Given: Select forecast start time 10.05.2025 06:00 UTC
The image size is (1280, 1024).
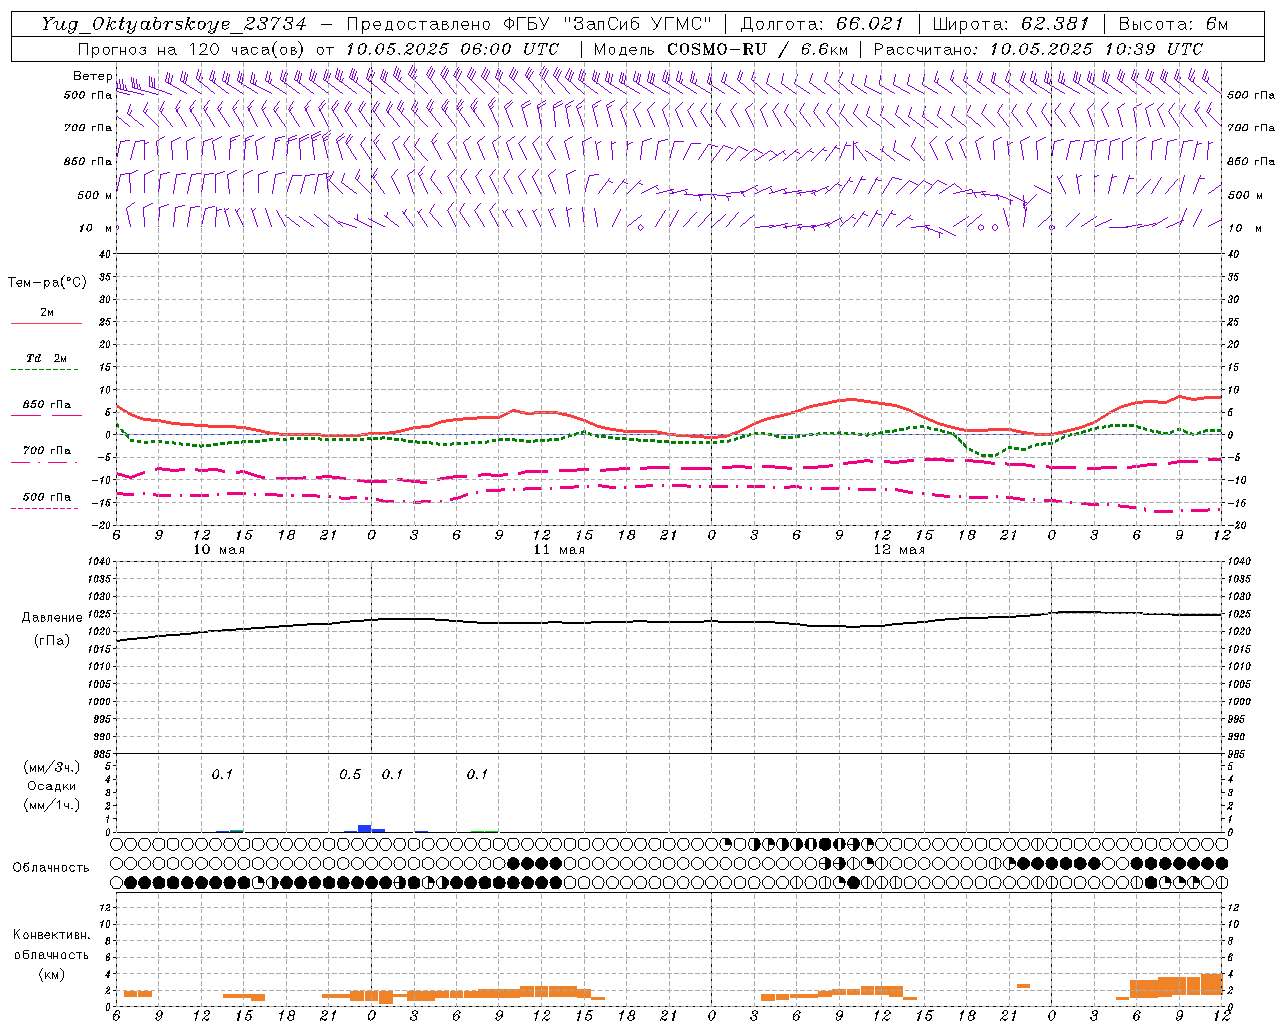Looking at the screenshot, I should [x=451, y=49].
